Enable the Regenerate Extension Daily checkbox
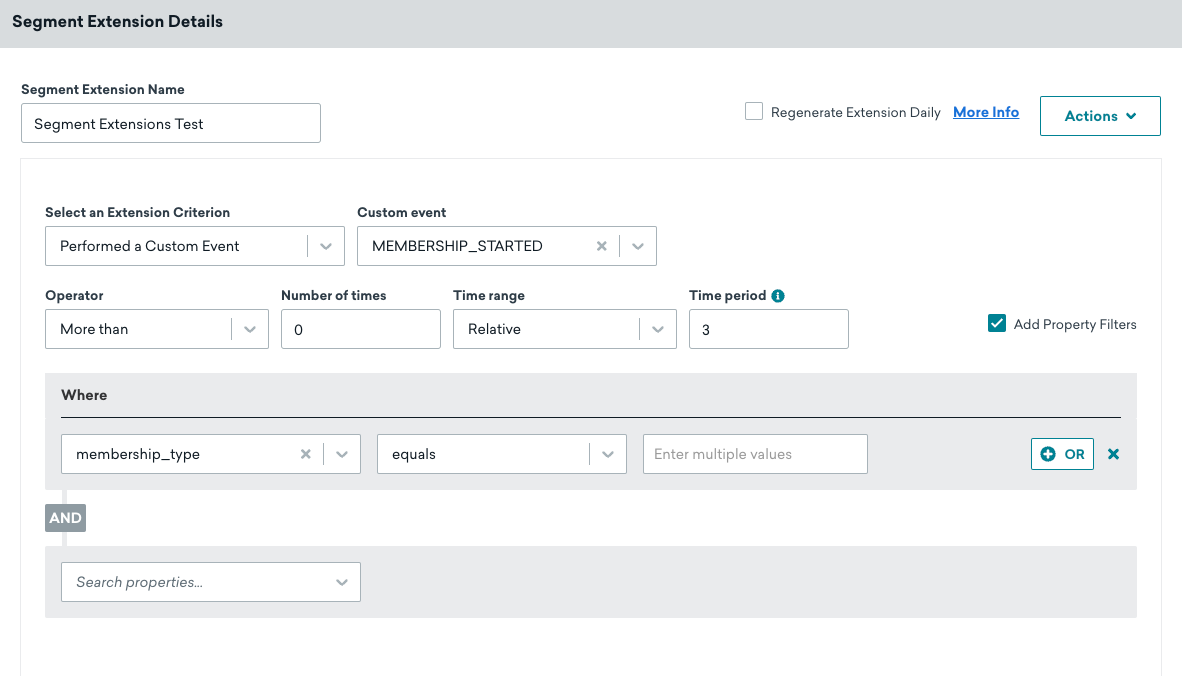Image resolution: width=1182 pixels, height=676 pixels. (x=753, y=112)
